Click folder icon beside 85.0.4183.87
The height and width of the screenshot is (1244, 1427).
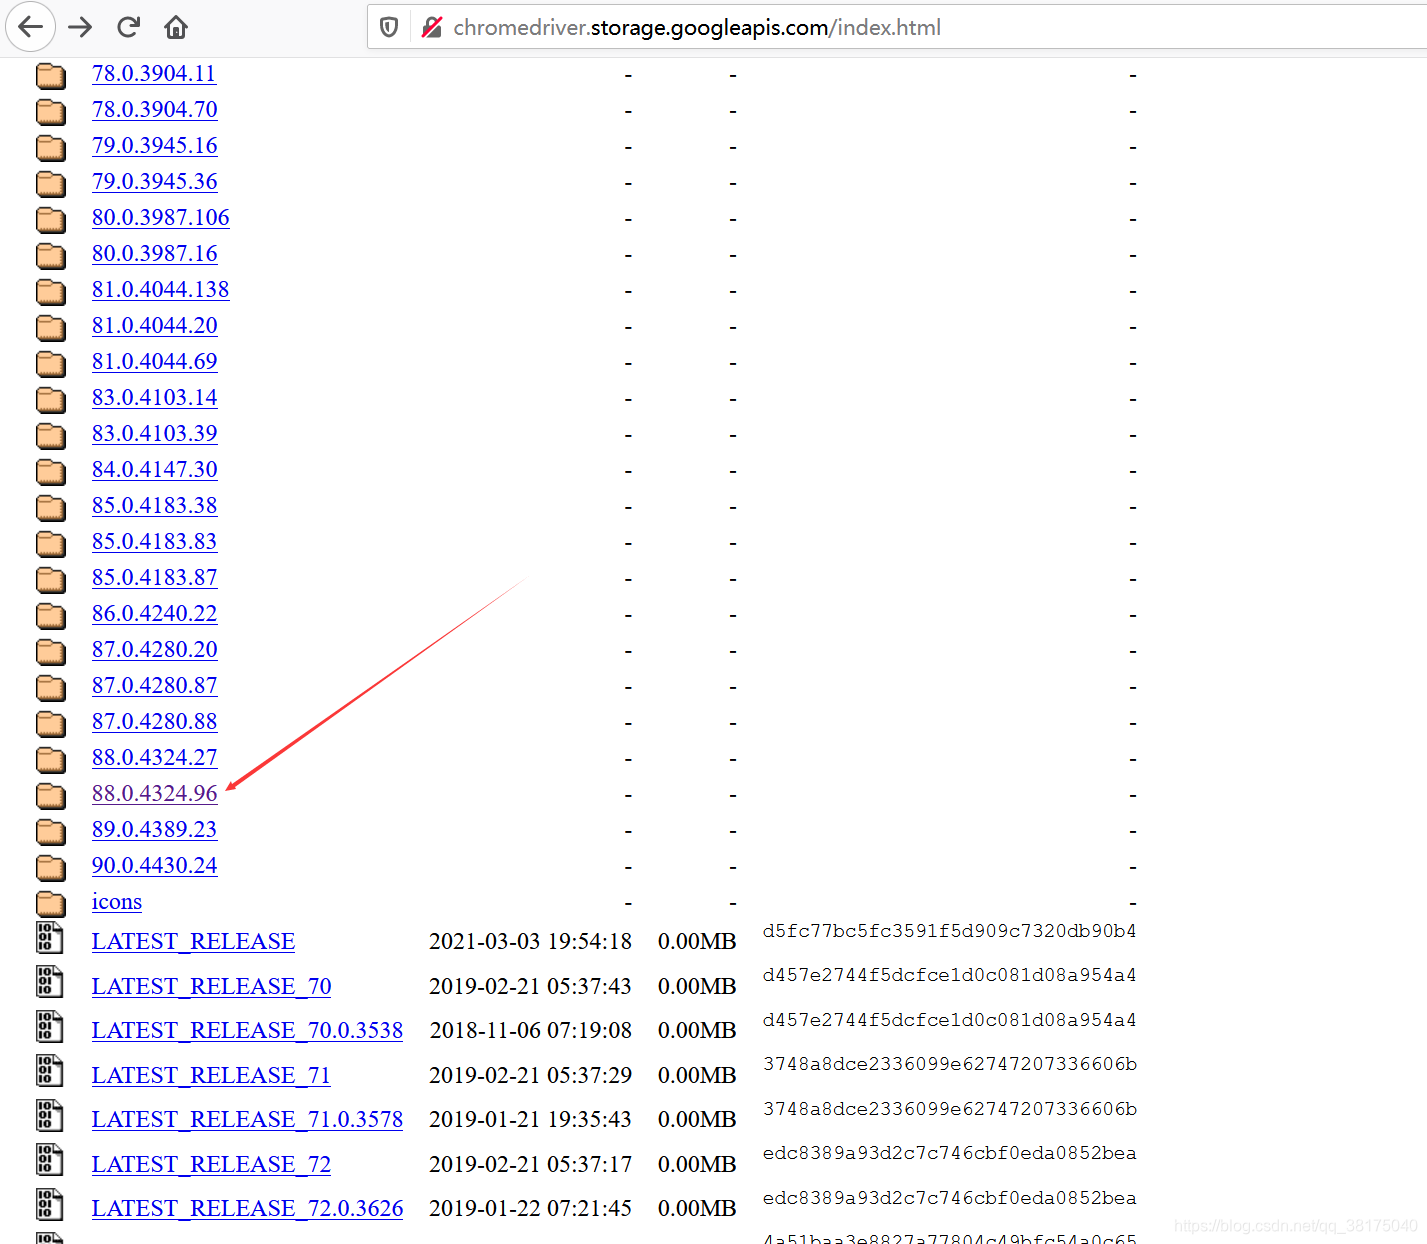pyautogui.click(x=51, y=579)
